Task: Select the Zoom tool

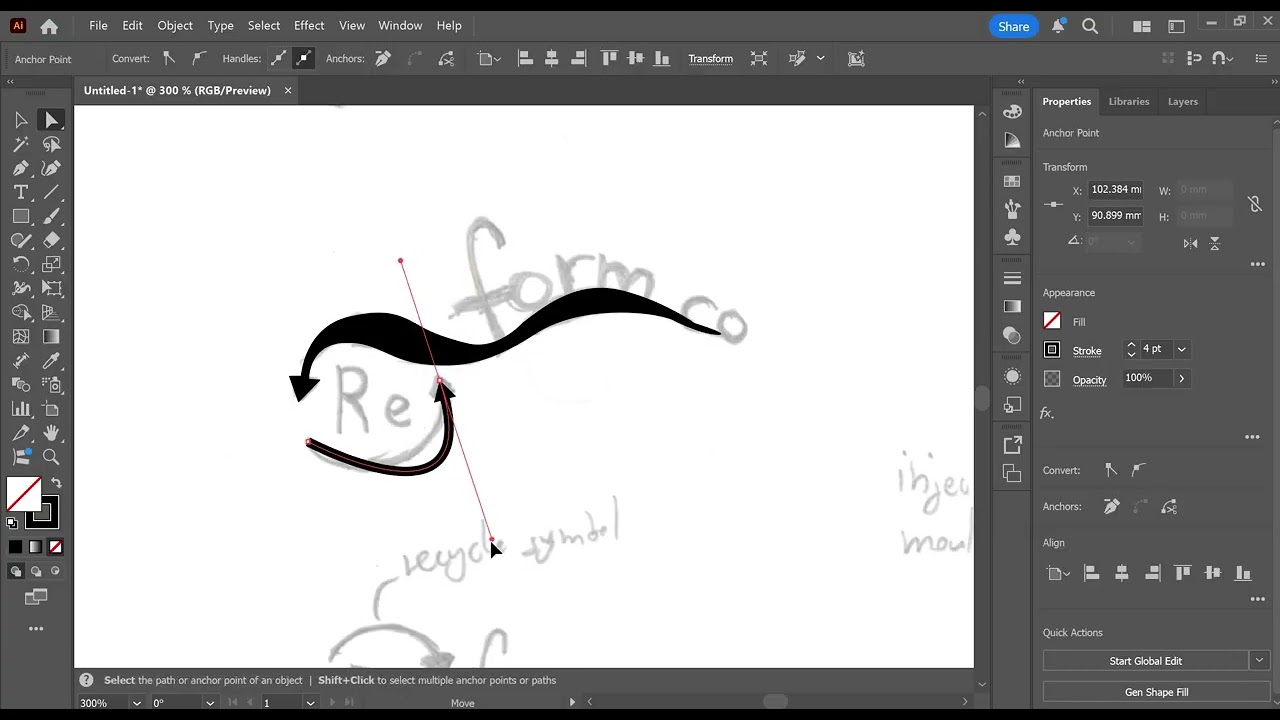Action: pos(51,457)
